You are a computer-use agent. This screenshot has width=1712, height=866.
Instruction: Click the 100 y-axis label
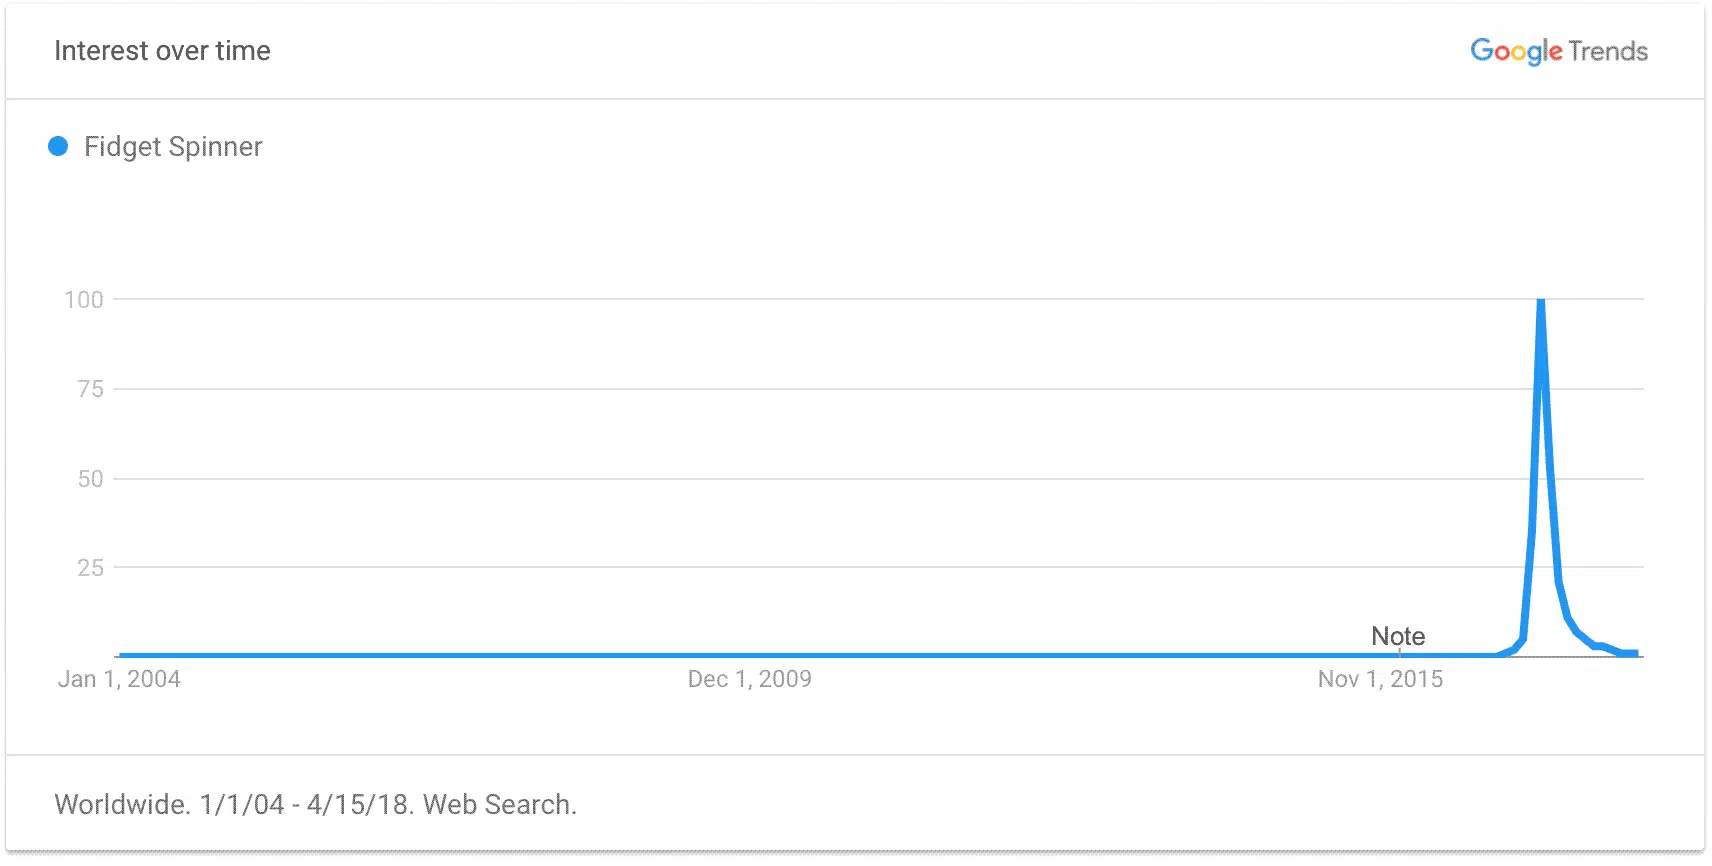84,300
